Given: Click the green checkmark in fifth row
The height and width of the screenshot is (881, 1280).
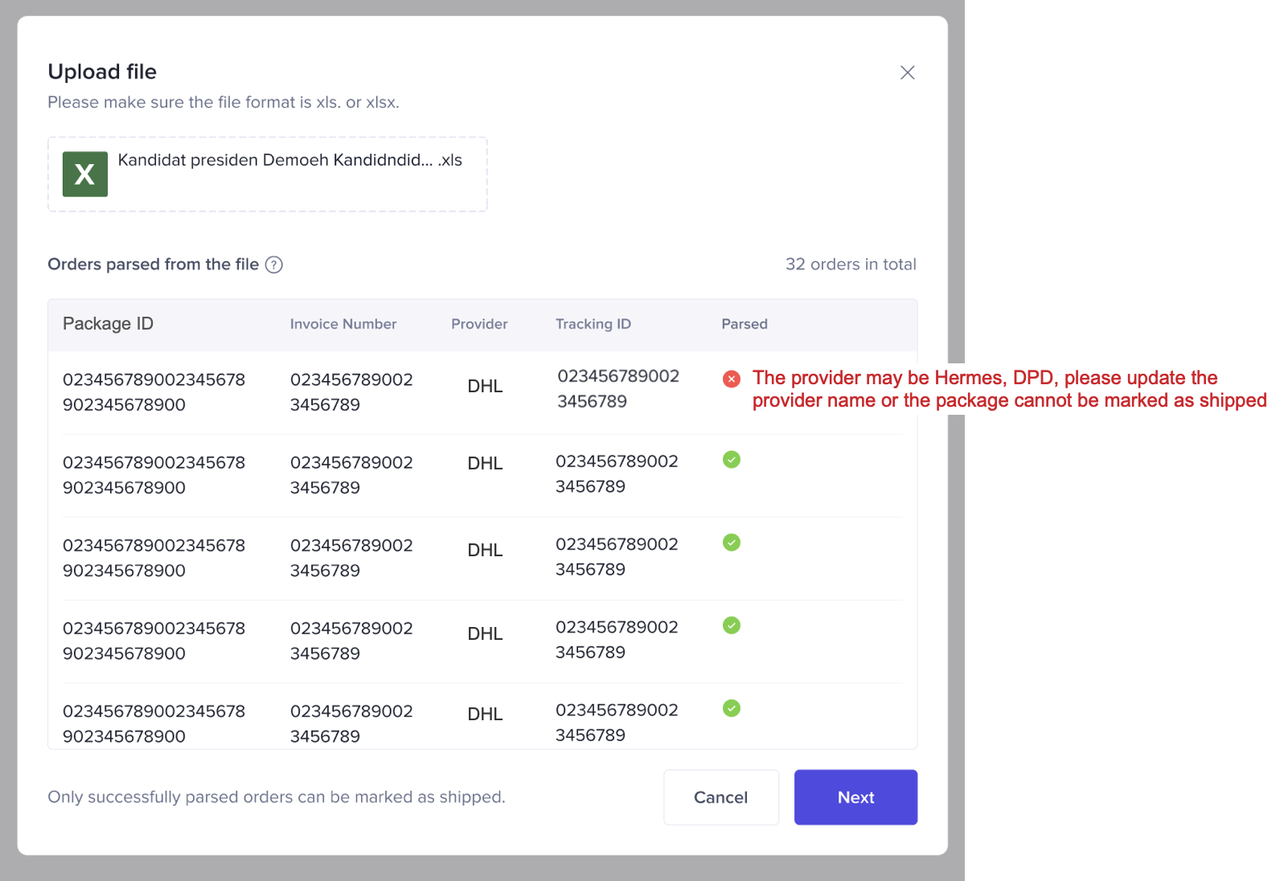Looking at the screenshot, I should (x=732, y=709).
